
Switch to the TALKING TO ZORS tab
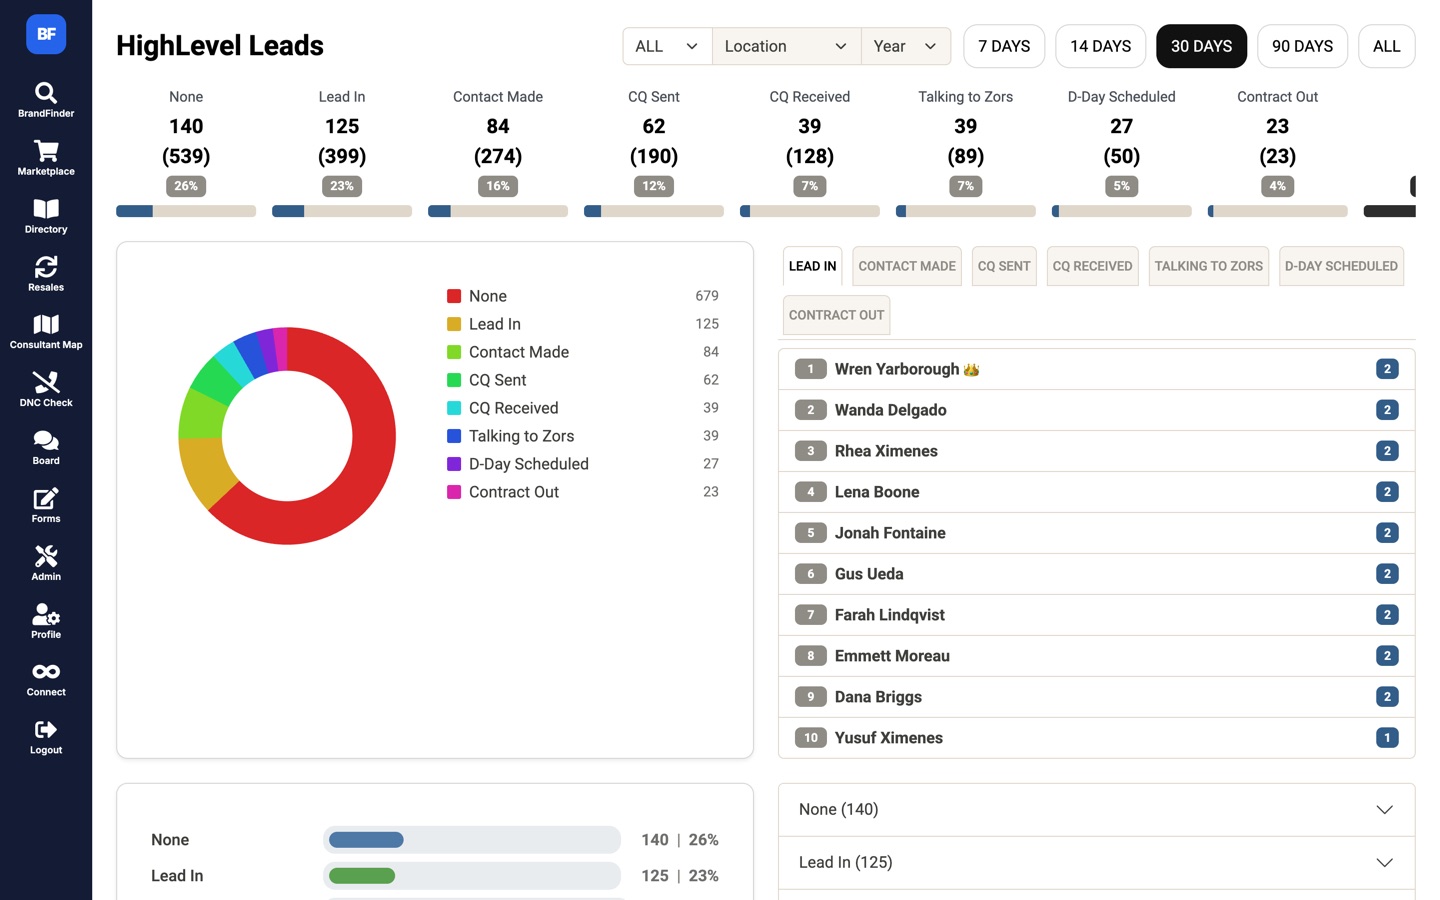1208,266
